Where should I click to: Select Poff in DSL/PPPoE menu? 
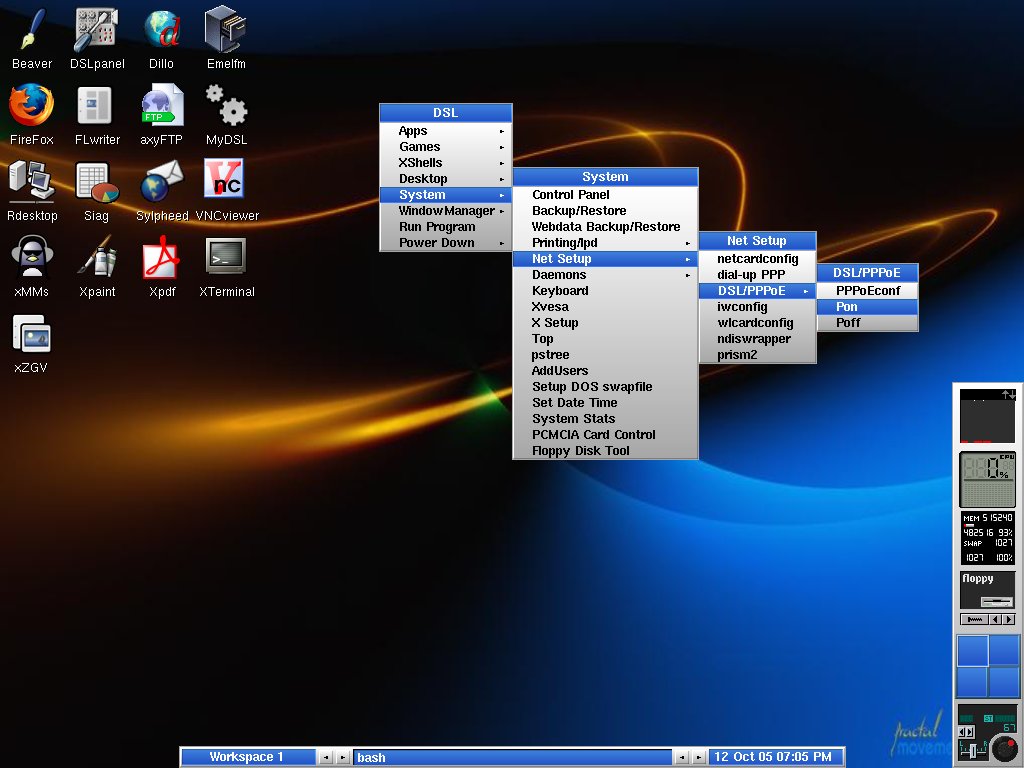pos(867,323)
